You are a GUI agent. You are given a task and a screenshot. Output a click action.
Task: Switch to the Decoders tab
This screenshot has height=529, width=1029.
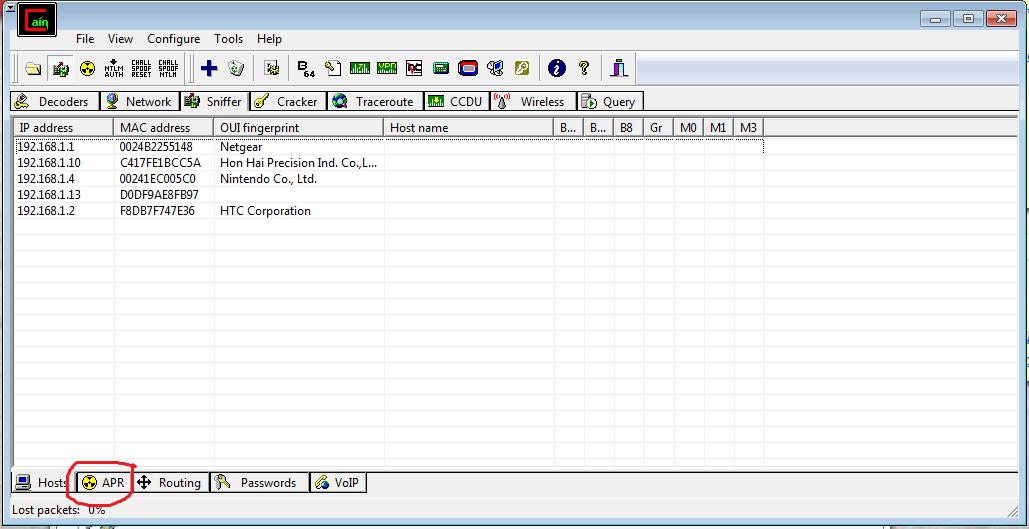coord(54,102)
